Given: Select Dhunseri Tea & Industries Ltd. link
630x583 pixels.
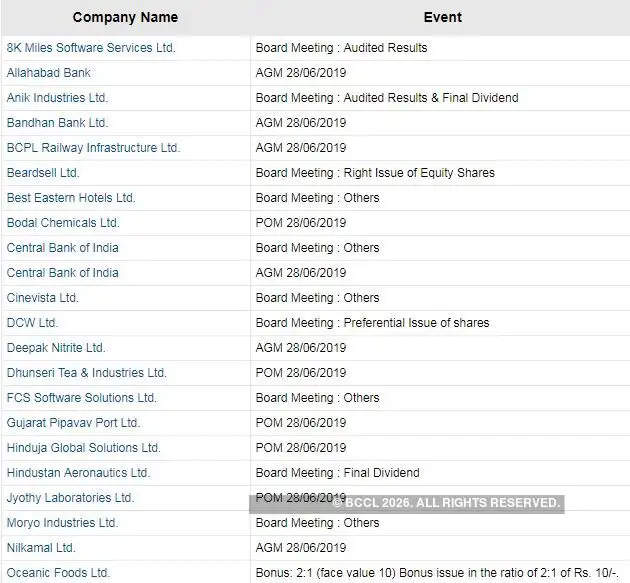Looking at the screenshot, I should pos(87,373).
